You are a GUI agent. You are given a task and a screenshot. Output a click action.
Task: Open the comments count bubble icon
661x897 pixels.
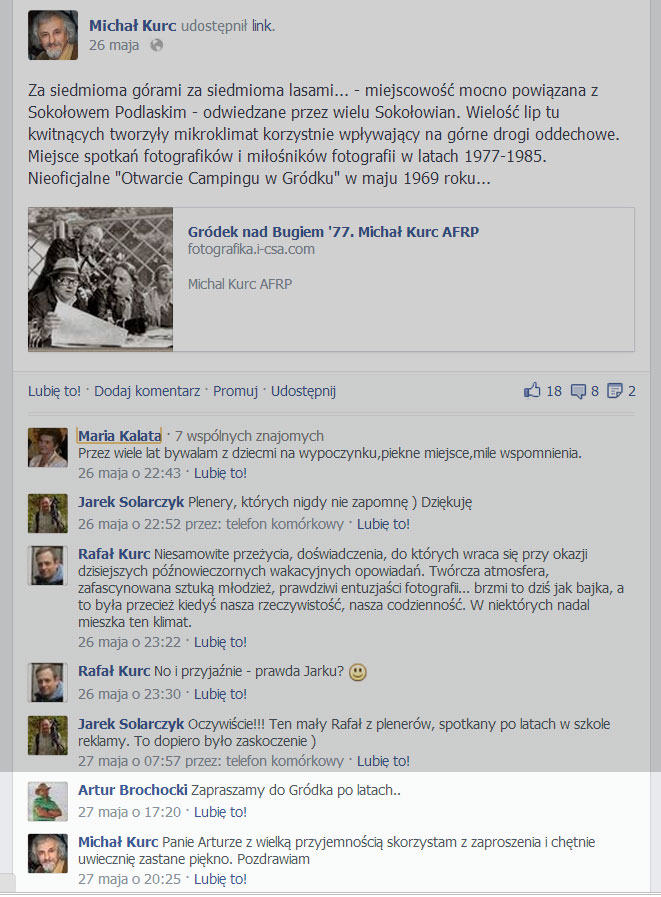(579, 391)
